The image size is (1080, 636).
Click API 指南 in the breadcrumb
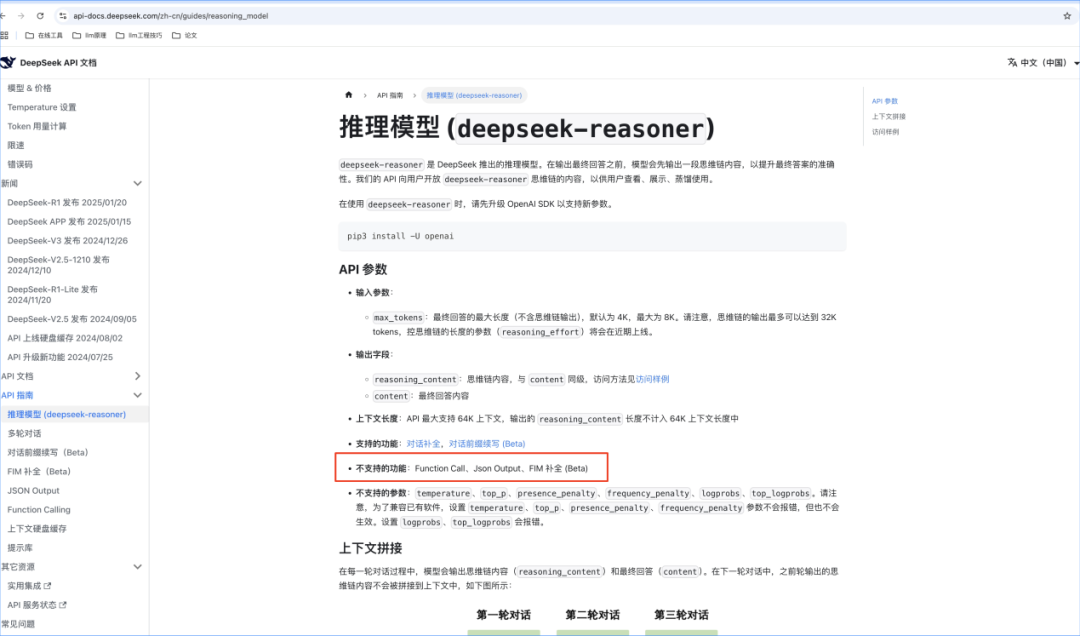pos(390,96)
